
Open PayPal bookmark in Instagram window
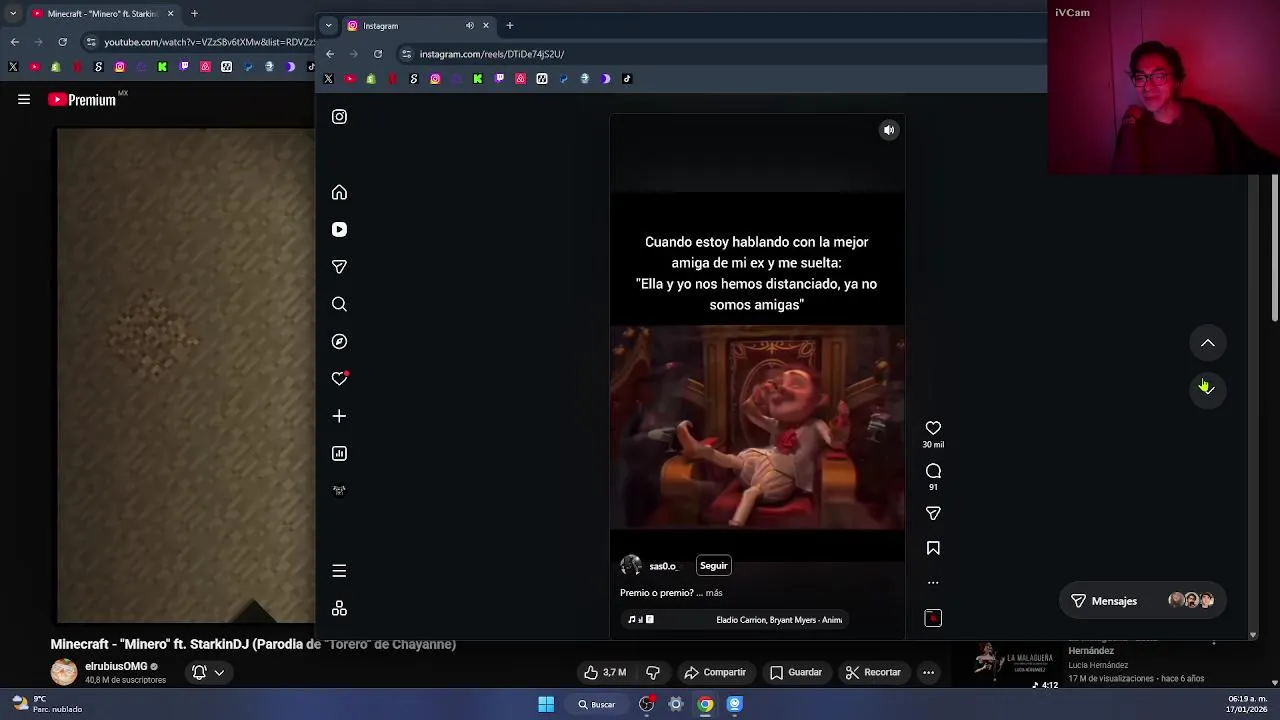click(563, 79)
